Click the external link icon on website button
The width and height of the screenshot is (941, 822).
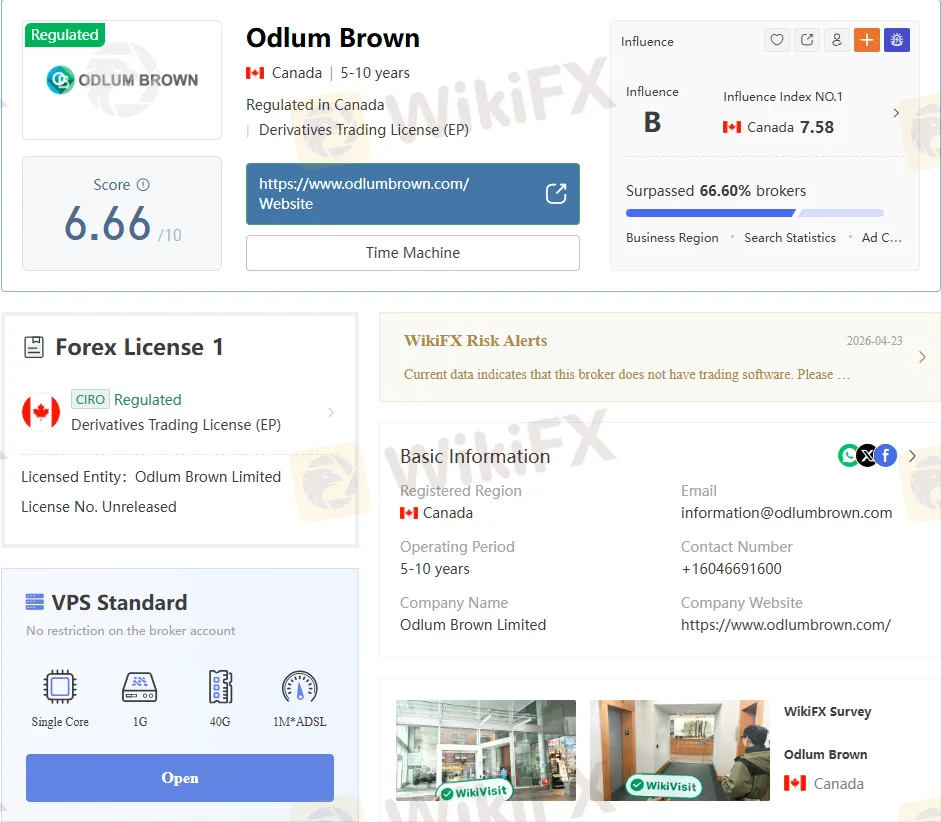pyautogui.click(x=556, y=194)
